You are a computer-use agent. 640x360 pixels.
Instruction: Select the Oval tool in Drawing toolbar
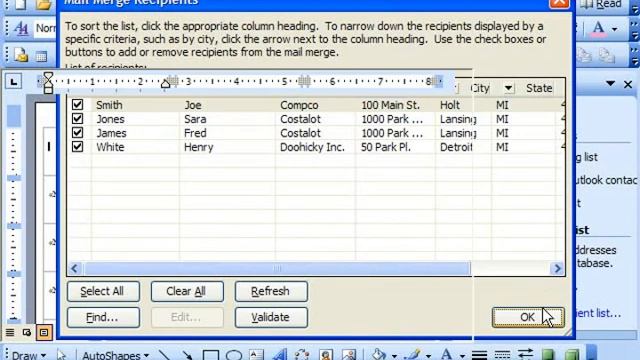pyautogui.click(x=234, y=355)
